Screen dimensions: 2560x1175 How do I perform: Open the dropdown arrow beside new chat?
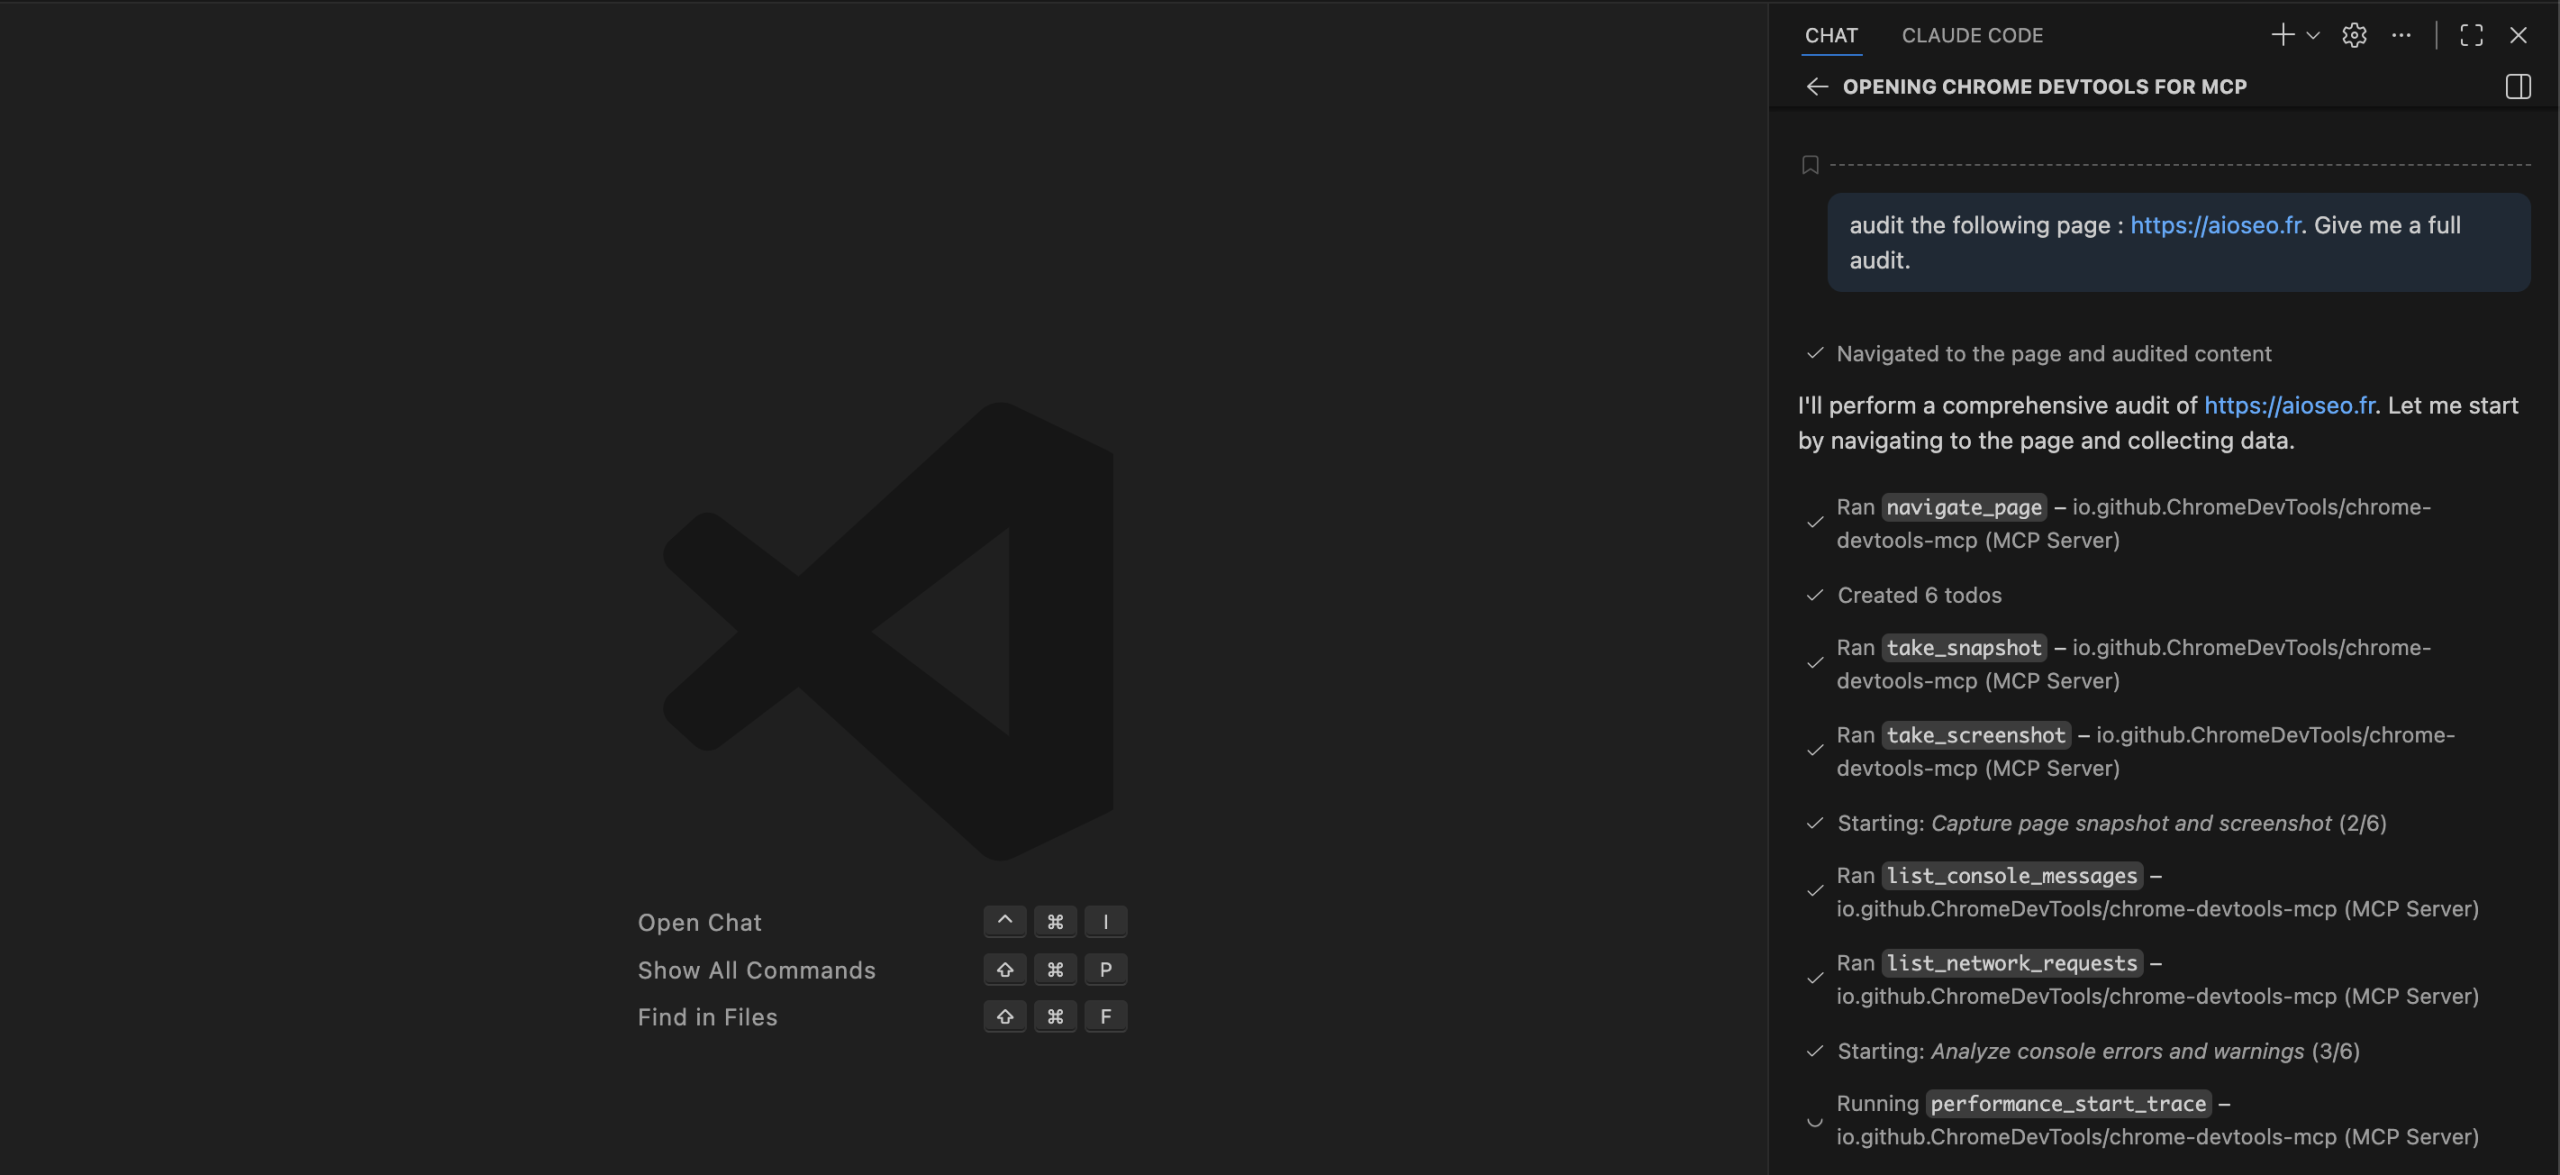coord(2313,36)
